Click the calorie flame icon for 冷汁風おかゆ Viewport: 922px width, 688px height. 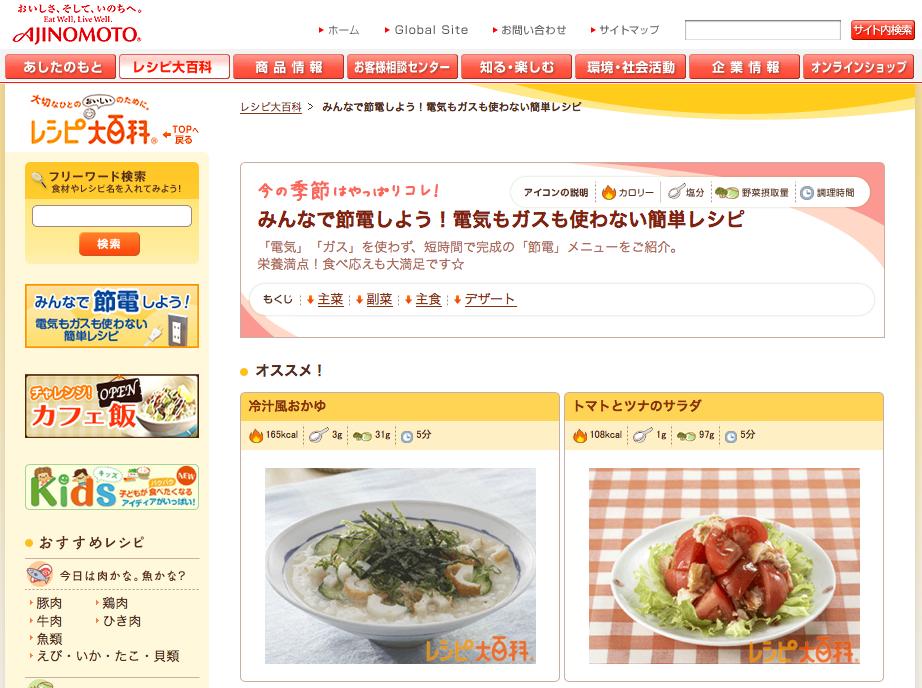pos(256,436)
